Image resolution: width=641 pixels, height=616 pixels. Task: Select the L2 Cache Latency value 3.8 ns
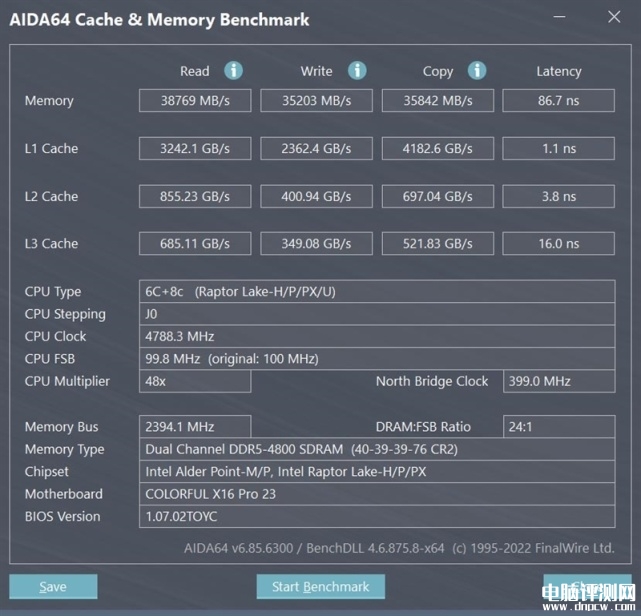click(x=558, y=196)
